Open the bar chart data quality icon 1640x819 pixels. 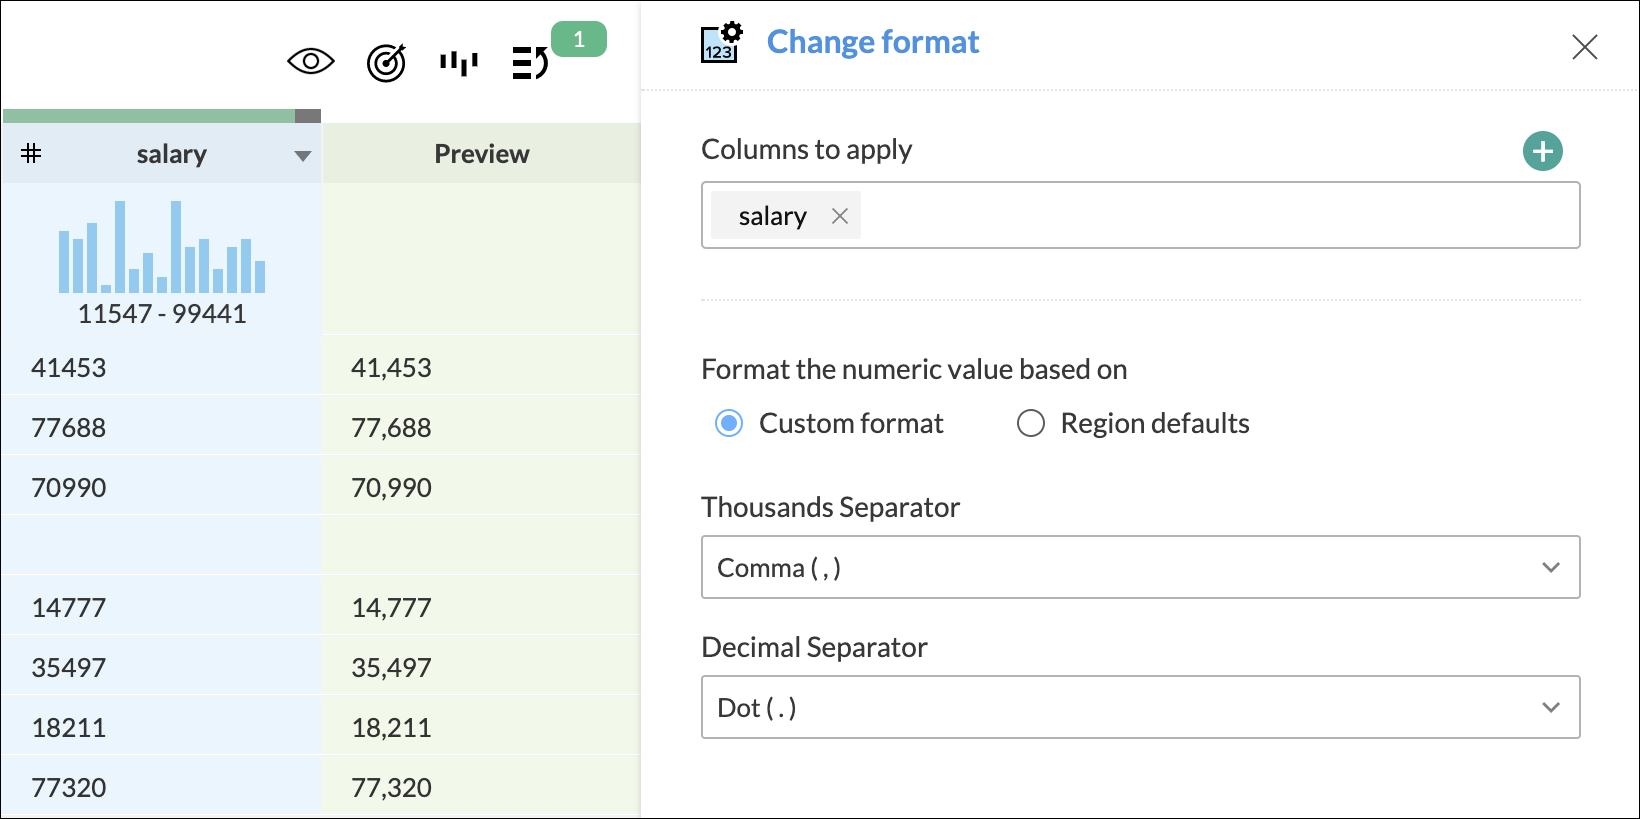pos(459,63)
